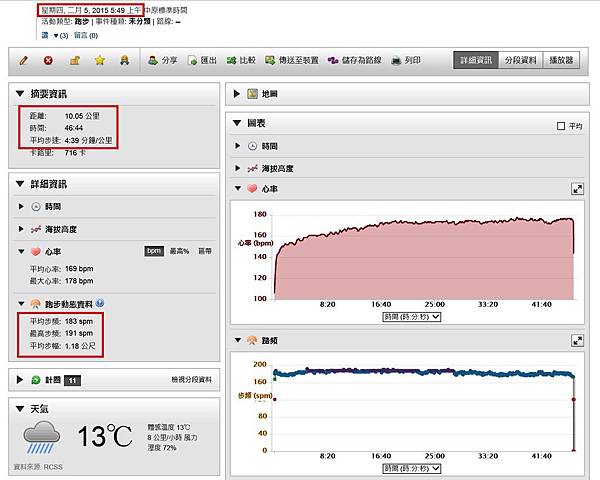Click the running dynamics help icon
The width and height of the screenshot is (600, 480).
(x=100, y=304)
